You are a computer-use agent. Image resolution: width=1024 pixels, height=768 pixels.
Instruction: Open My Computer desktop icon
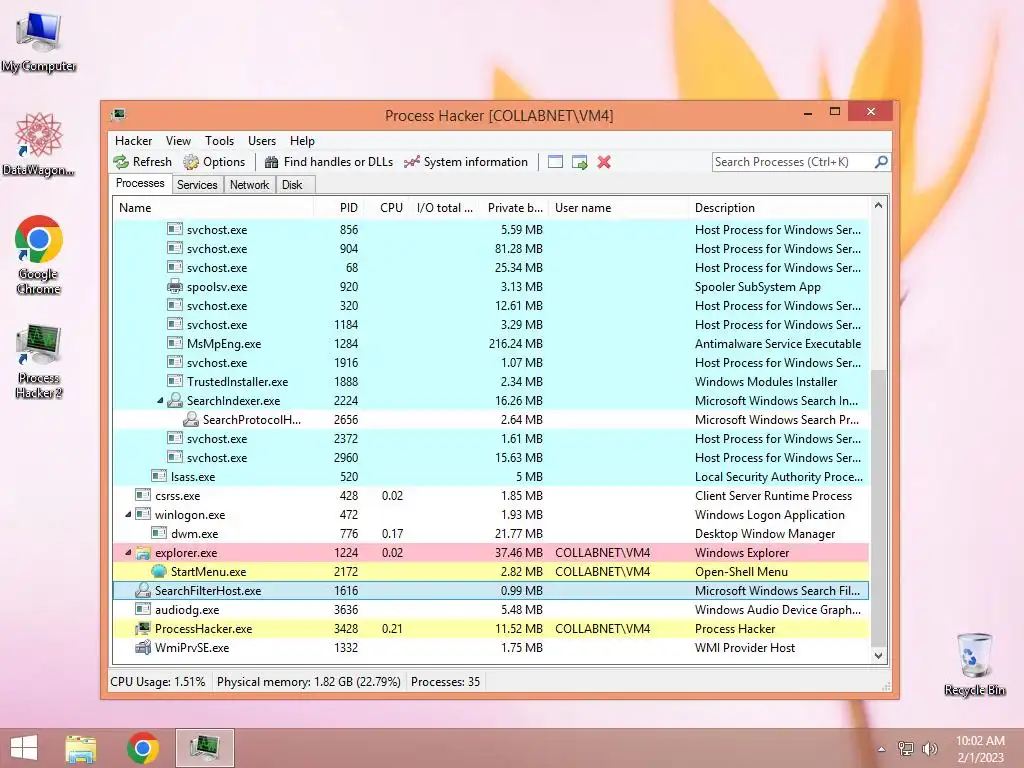coord(39,41)
